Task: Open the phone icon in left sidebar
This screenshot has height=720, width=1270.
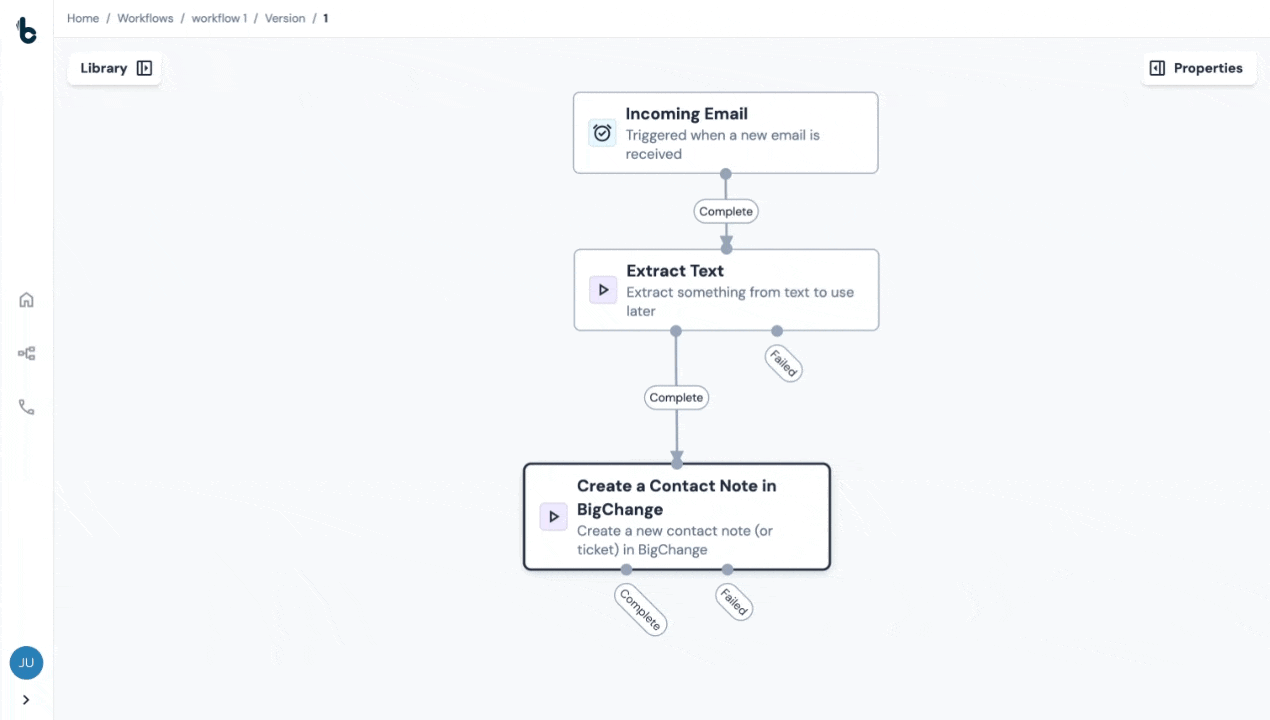Action: pos(27,407)
